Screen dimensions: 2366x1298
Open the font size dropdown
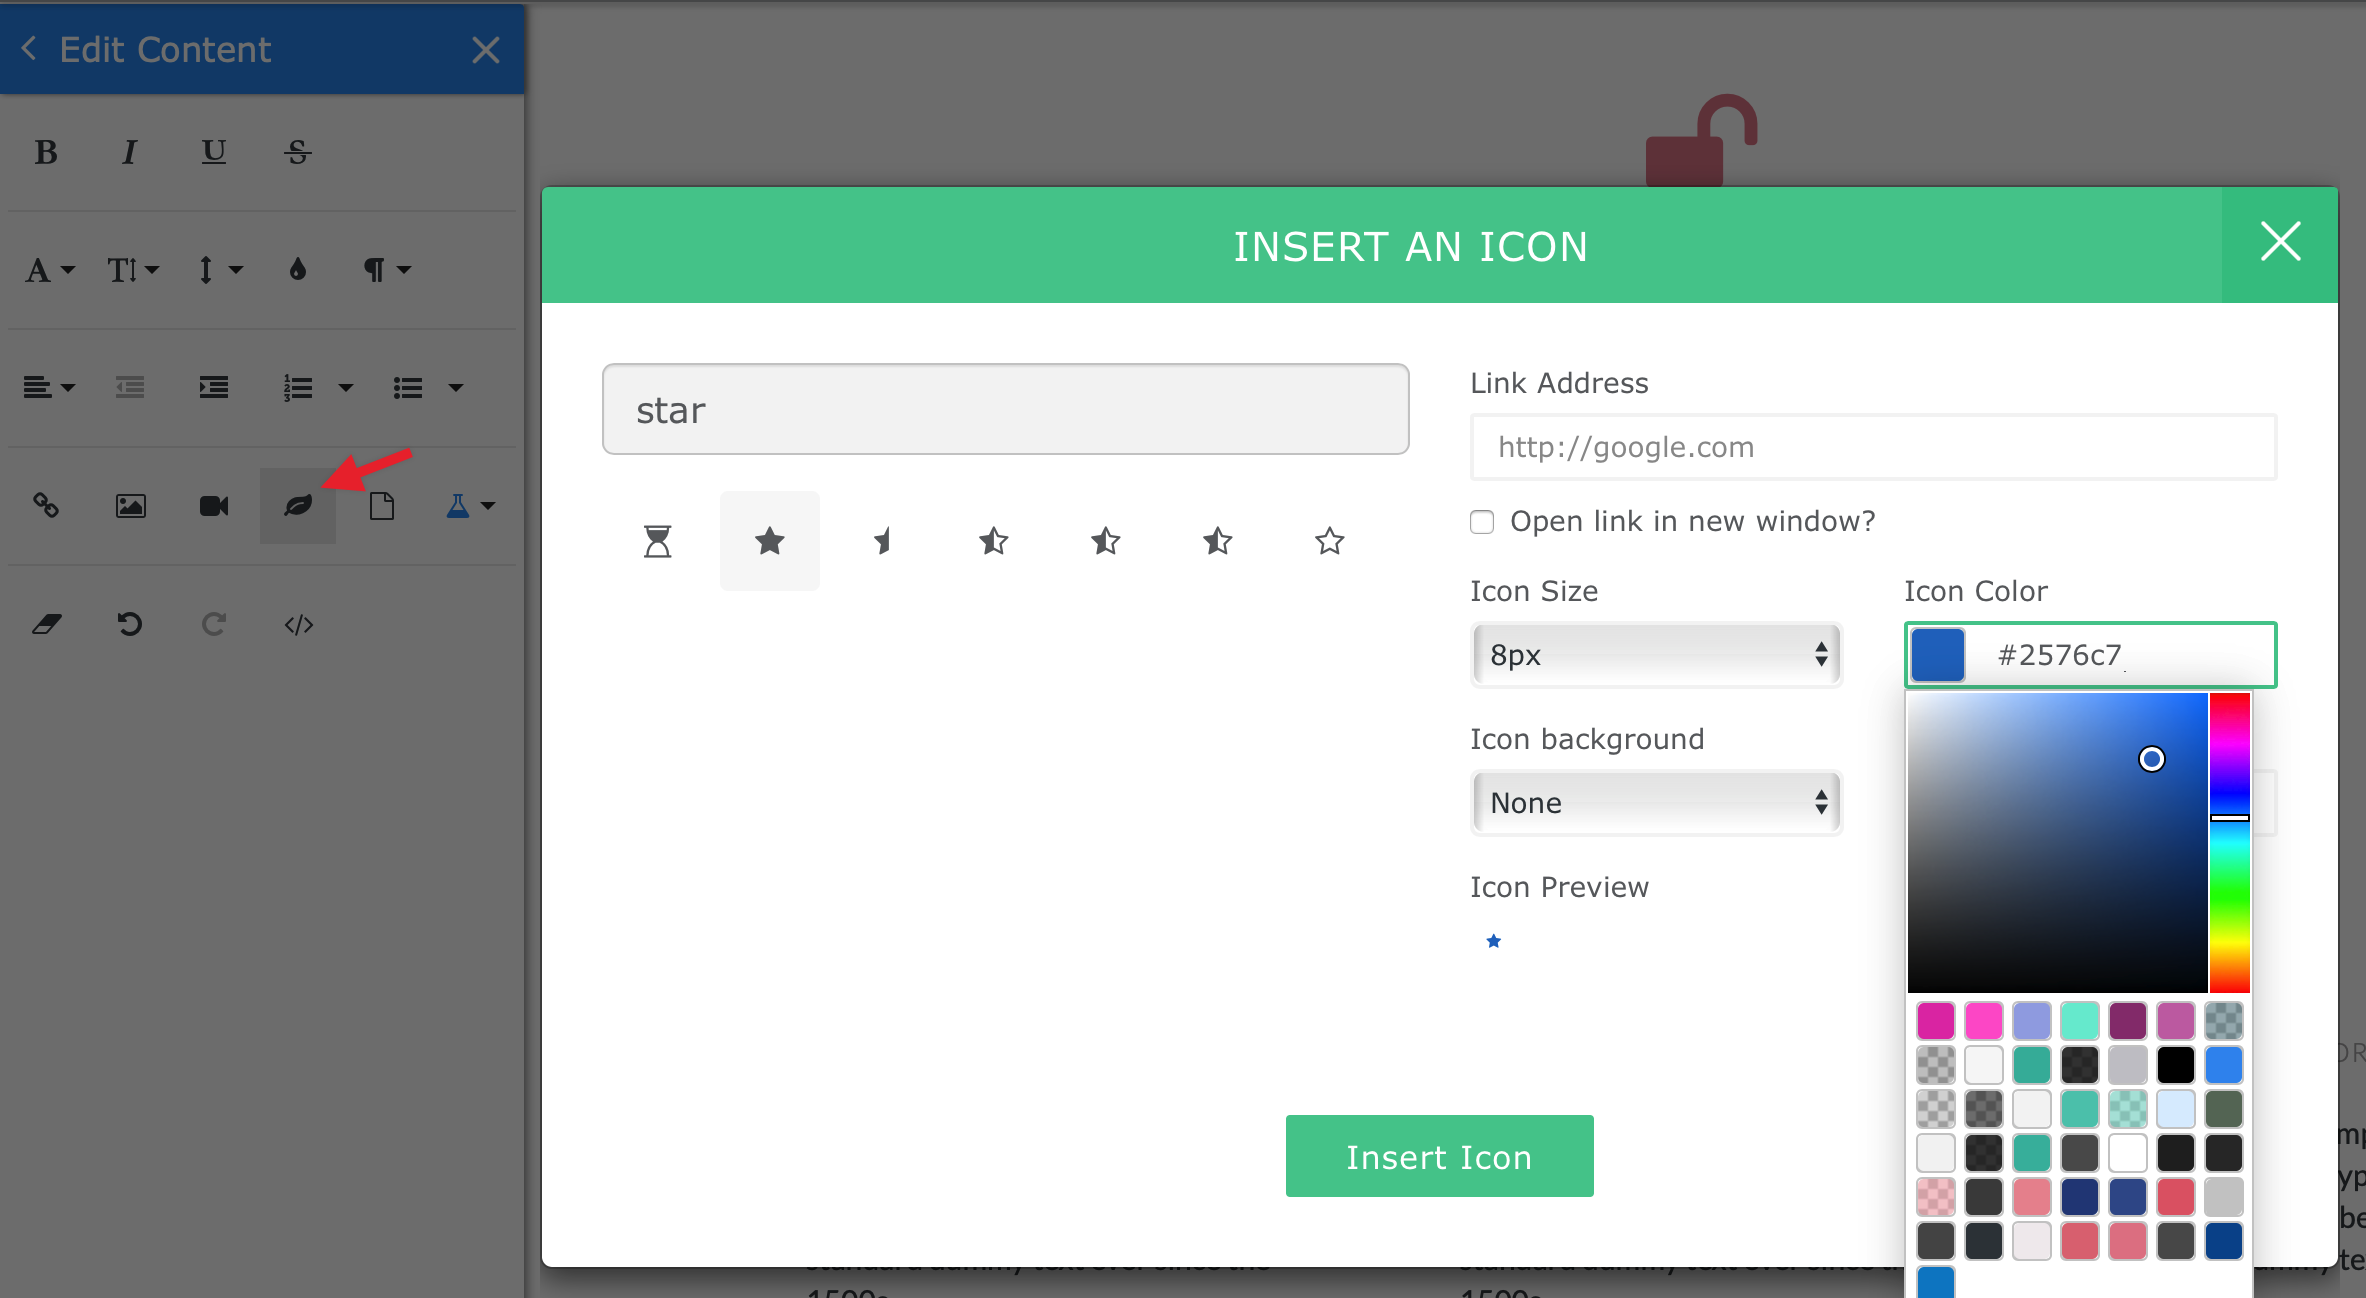133,270
